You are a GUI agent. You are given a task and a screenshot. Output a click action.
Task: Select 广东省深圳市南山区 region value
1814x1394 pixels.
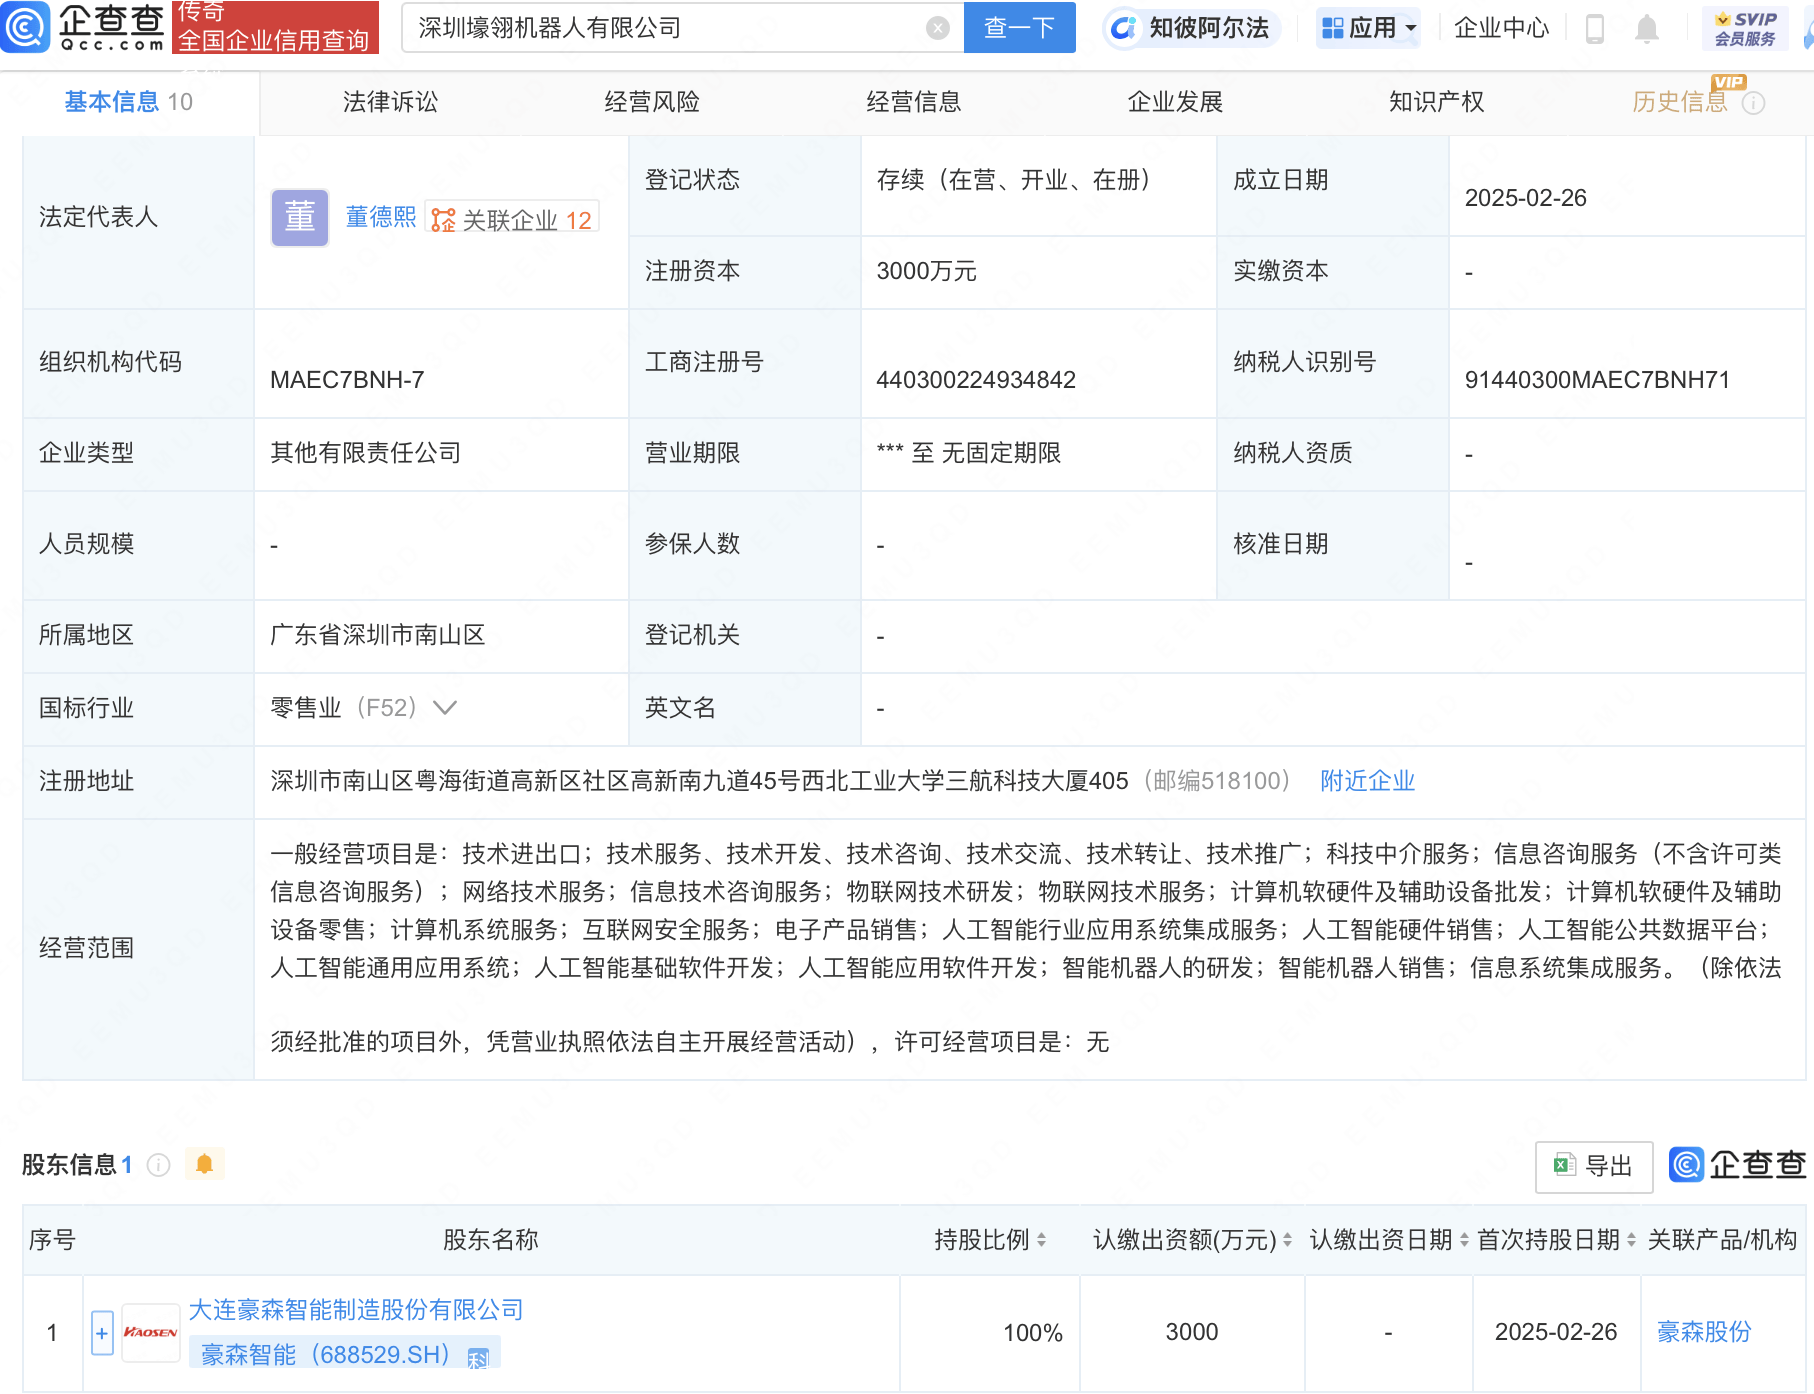378,635
